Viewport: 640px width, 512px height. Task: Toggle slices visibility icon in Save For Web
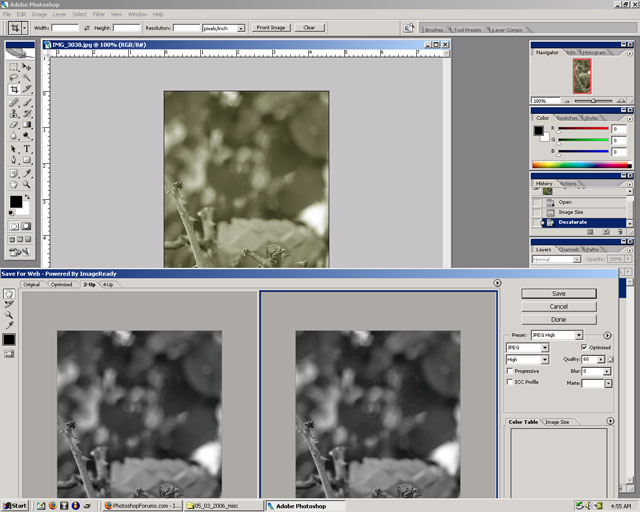[8, 355]
